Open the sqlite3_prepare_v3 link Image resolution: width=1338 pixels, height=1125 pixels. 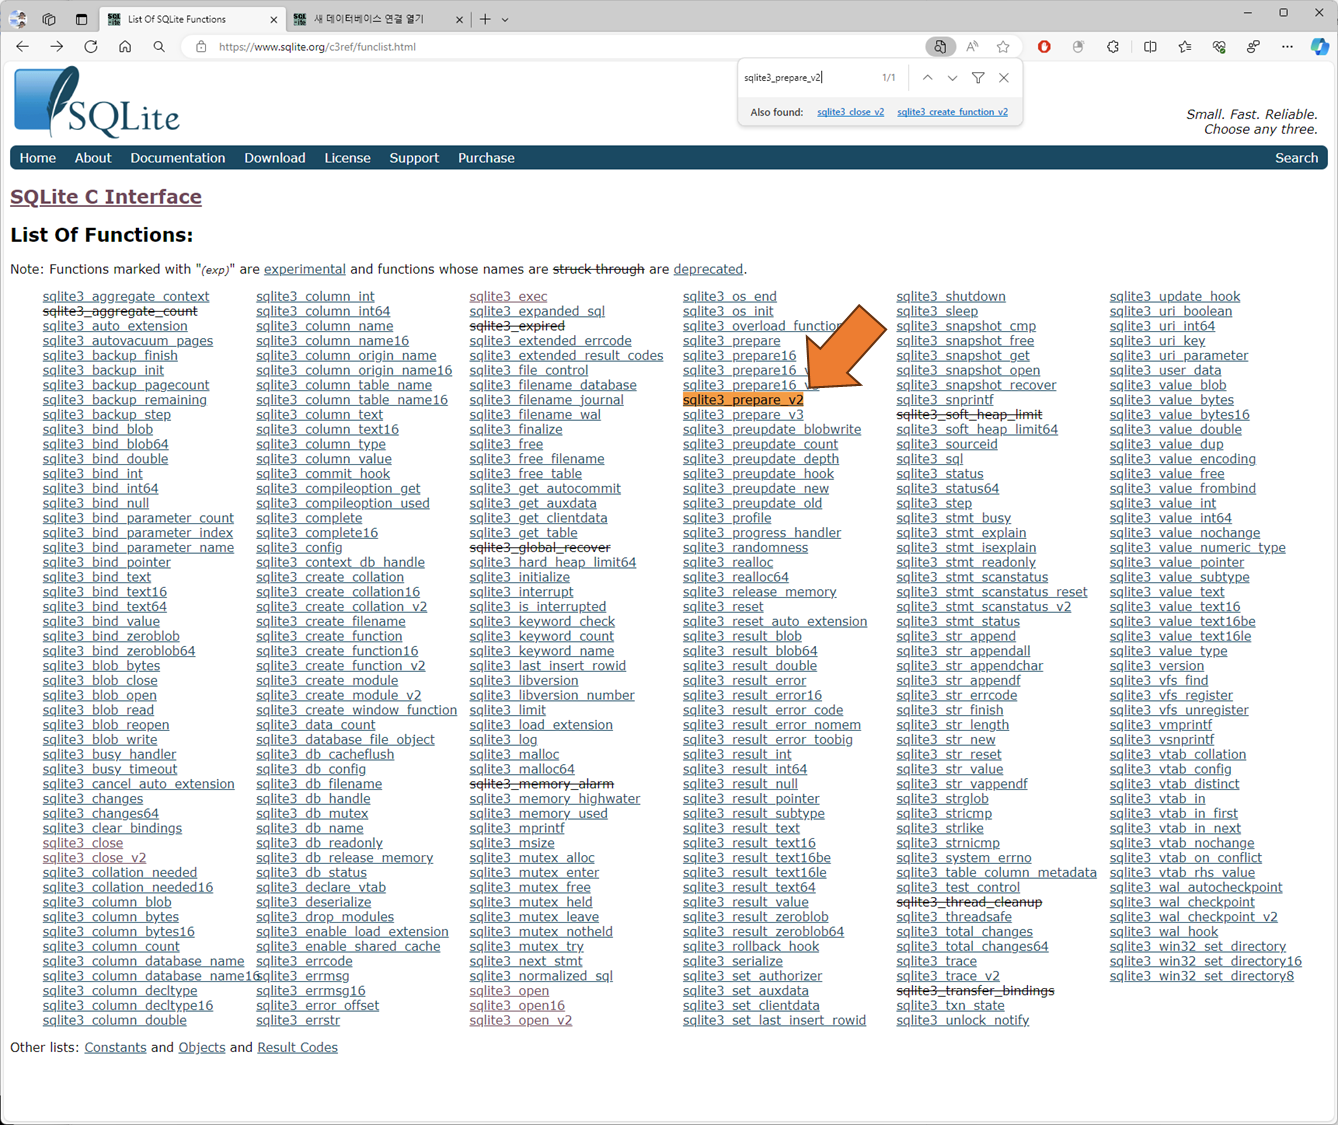click(743, 415)
